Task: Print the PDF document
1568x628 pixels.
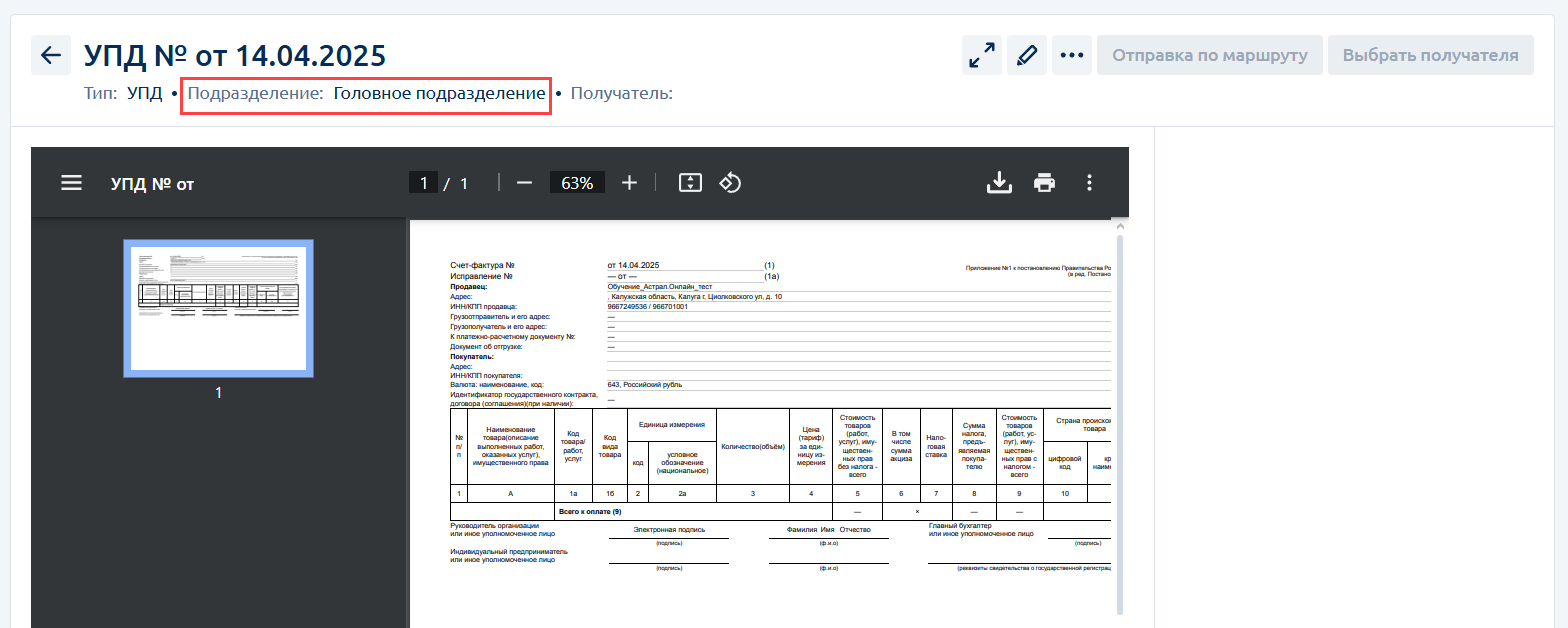Action: pos(1045,183)
